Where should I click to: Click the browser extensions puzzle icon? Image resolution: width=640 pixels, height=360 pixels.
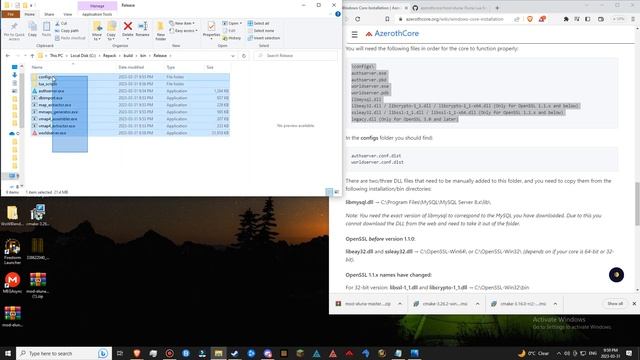[x=566, y=19]
